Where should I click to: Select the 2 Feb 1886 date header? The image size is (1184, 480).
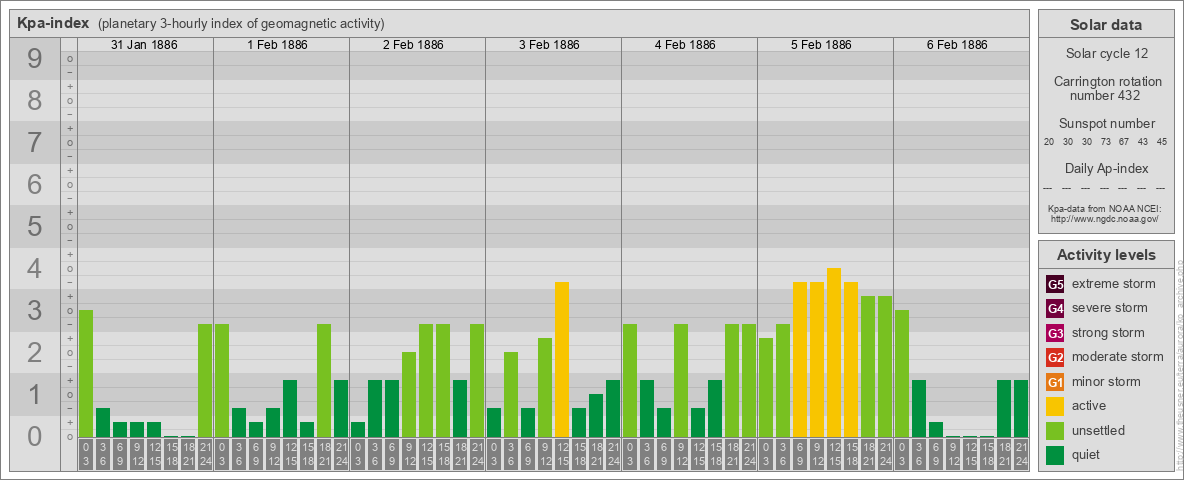pos(413,45)
